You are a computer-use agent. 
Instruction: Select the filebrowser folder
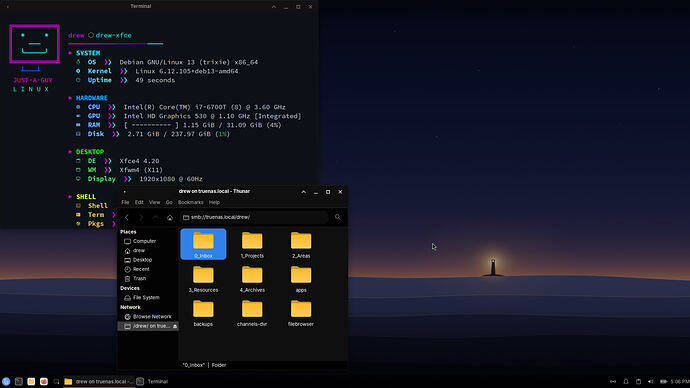301,313
